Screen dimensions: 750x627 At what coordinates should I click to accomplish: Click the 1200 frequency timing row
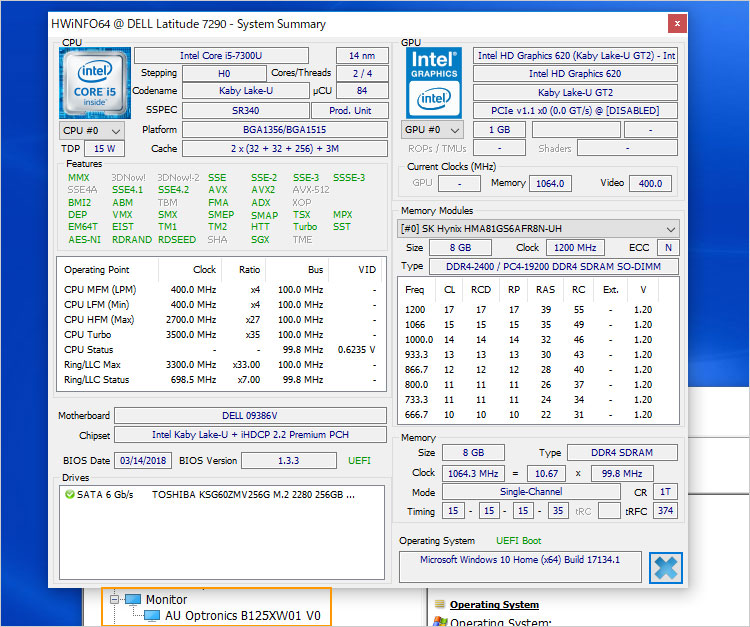click(538, 309)
